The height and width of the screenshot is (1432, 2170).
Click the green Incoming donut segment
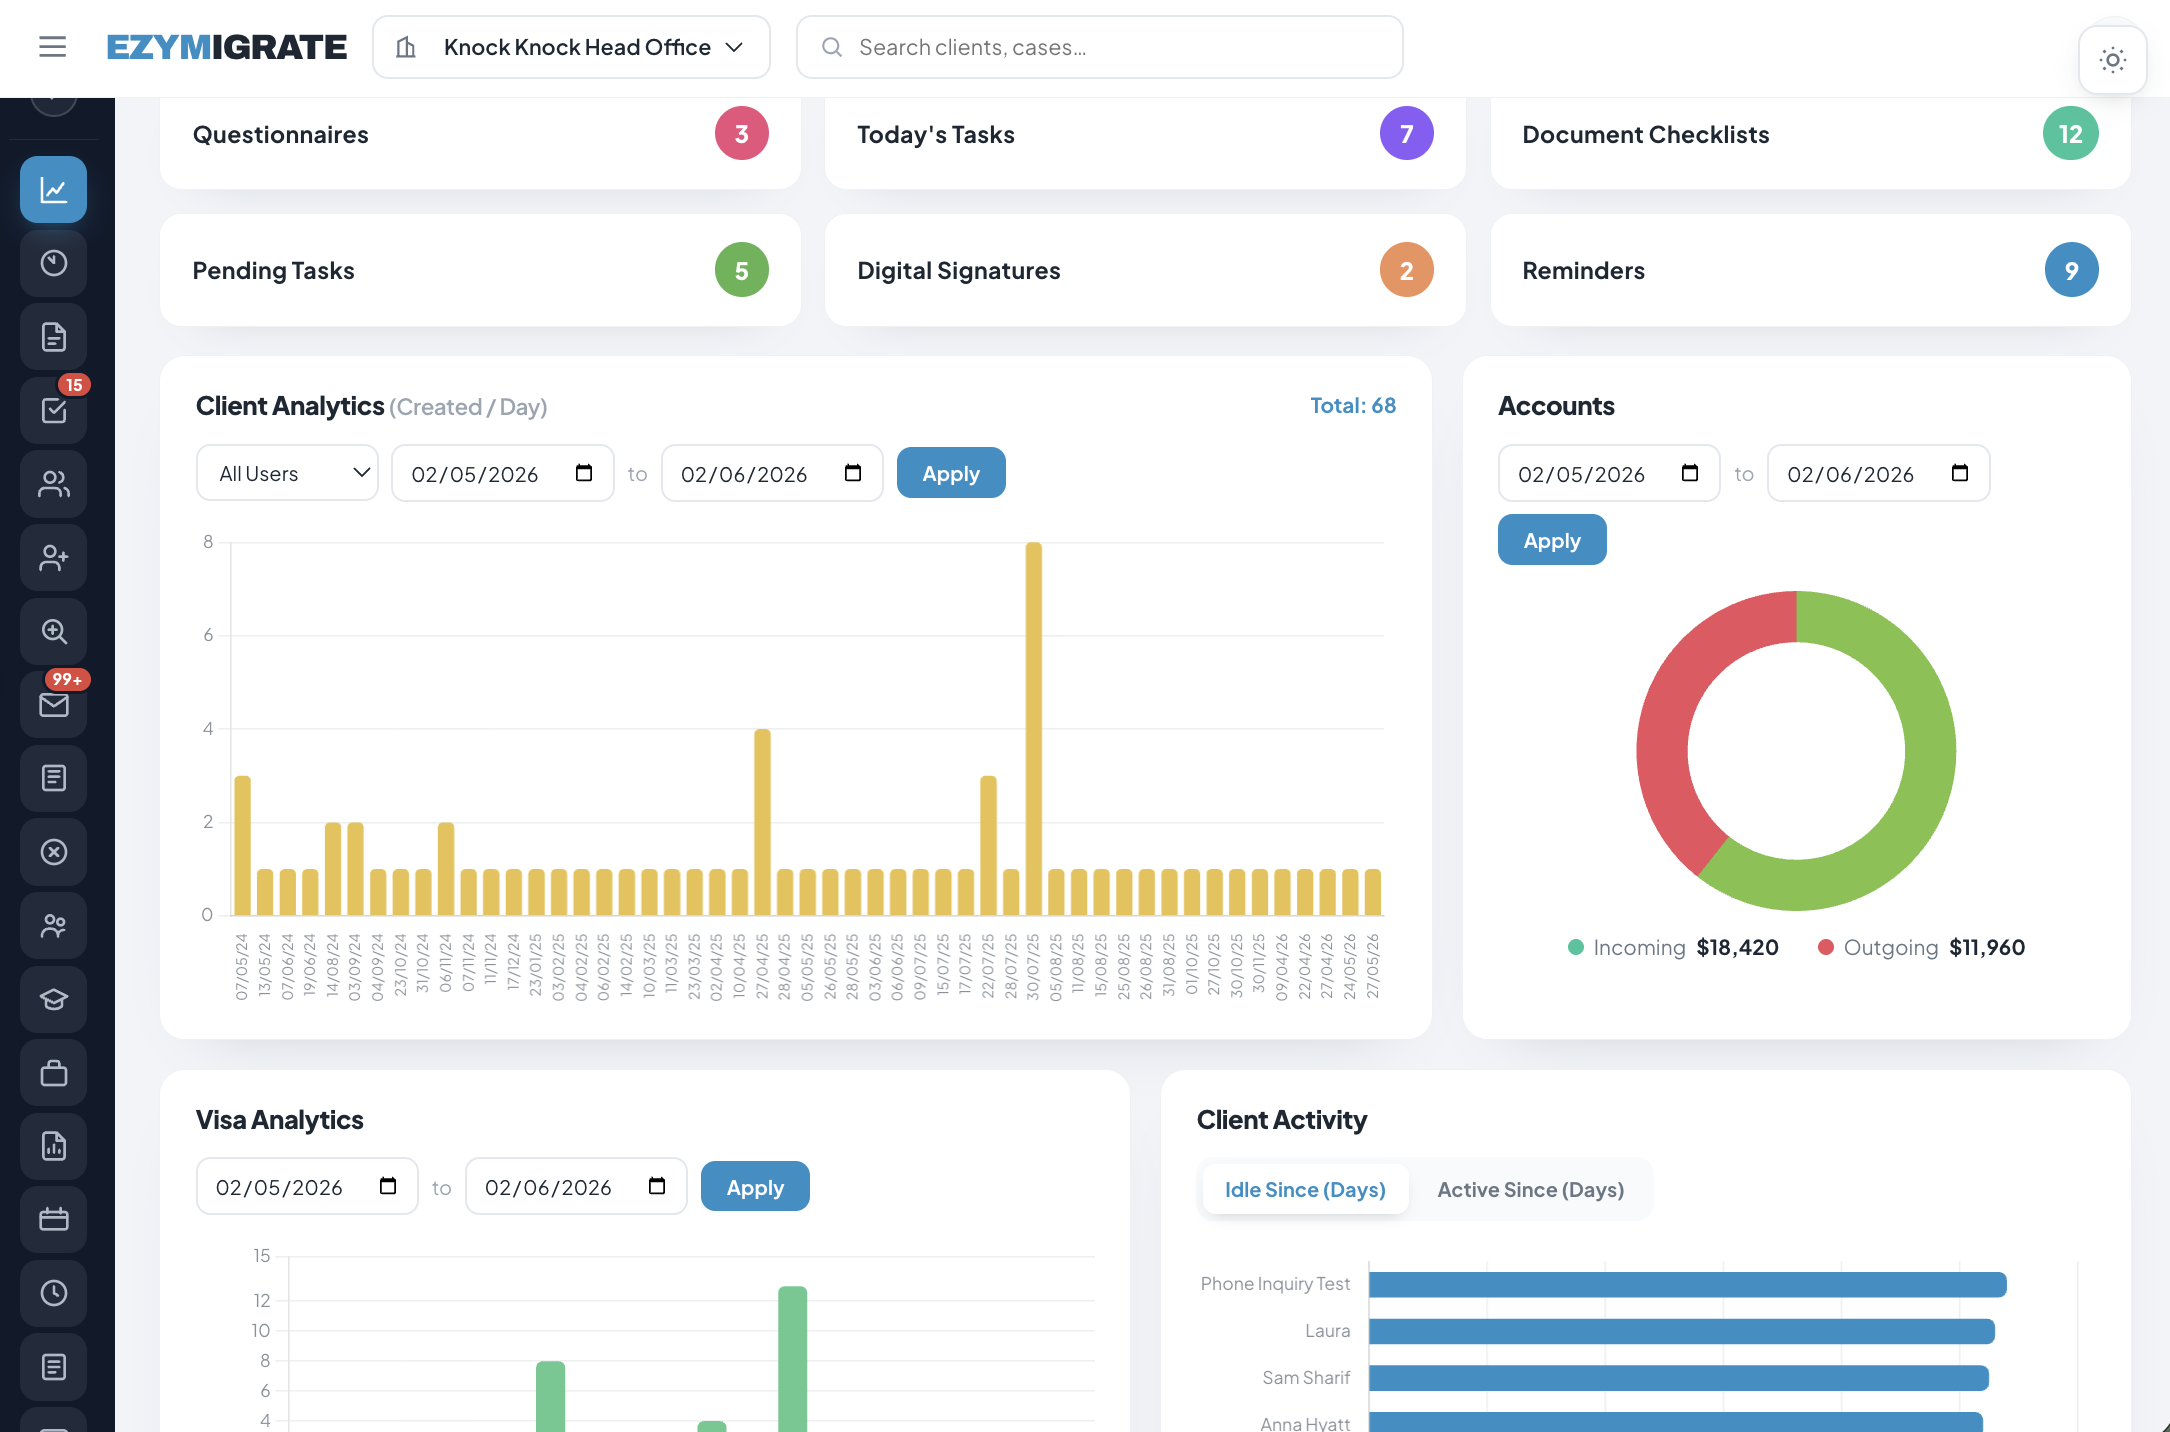(x=1925, y=790)
